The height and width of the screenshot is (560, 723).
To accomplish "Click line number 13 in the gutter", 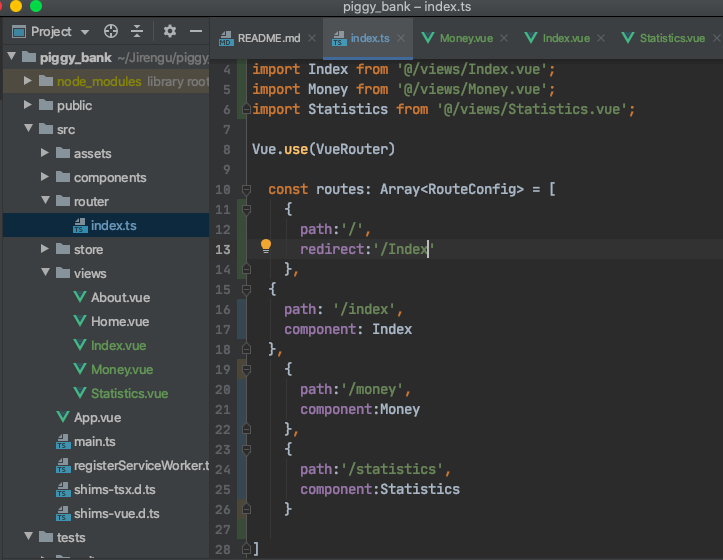I will (x=223, y=250).
